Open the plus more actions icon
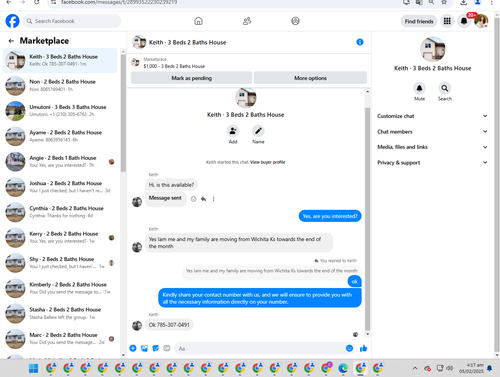Viewport: 500px width, 377px height. coord(133,348)
